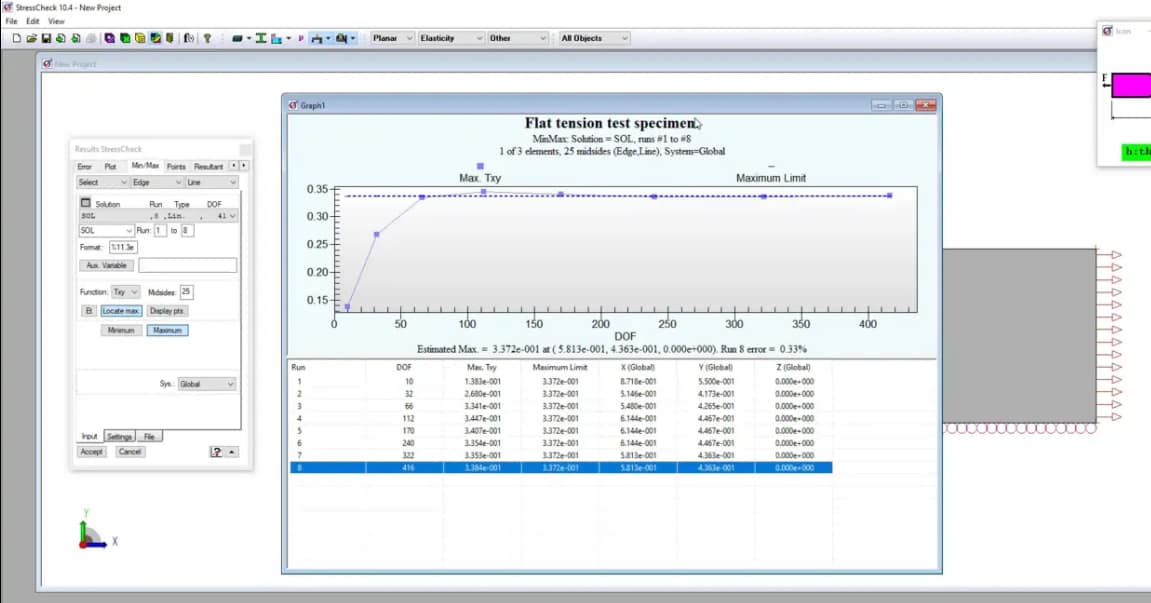The image size is (1151, 603).
Task: Switch to the Points tab
Action: coord(177,166)
